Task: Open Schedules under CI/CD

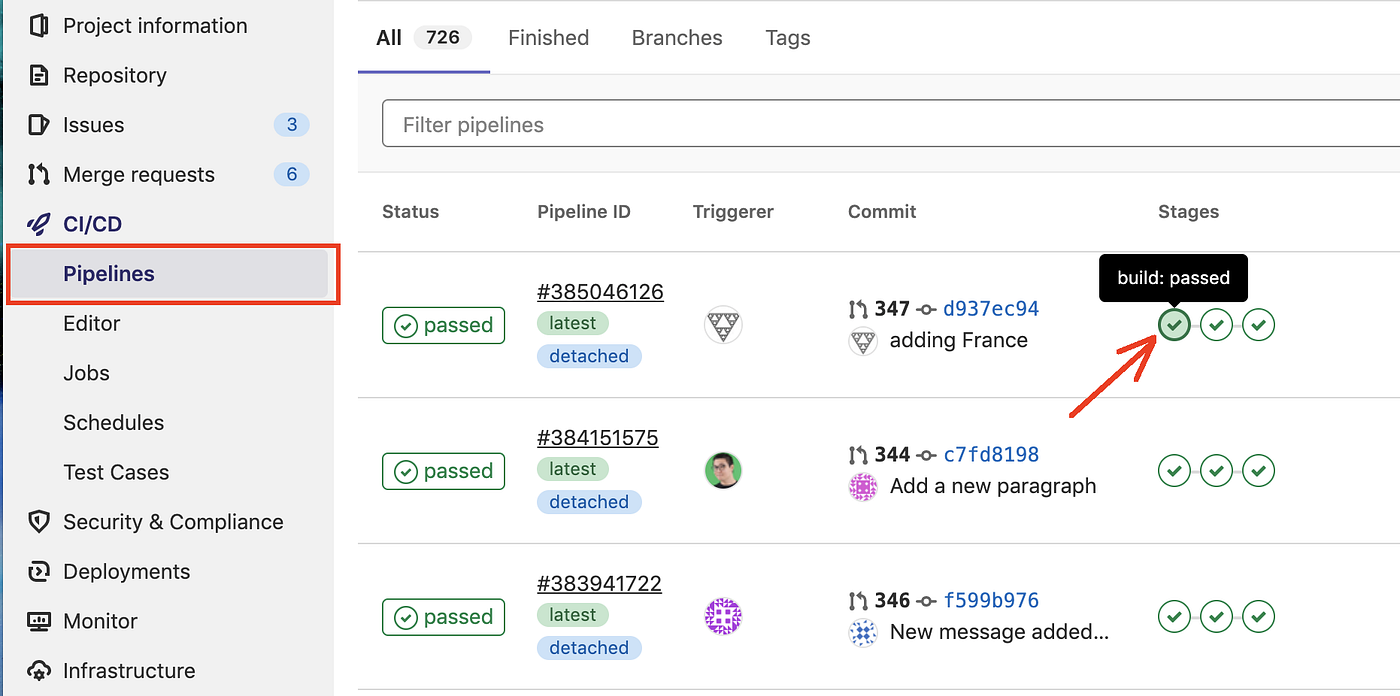Action: tap(113, 422)
